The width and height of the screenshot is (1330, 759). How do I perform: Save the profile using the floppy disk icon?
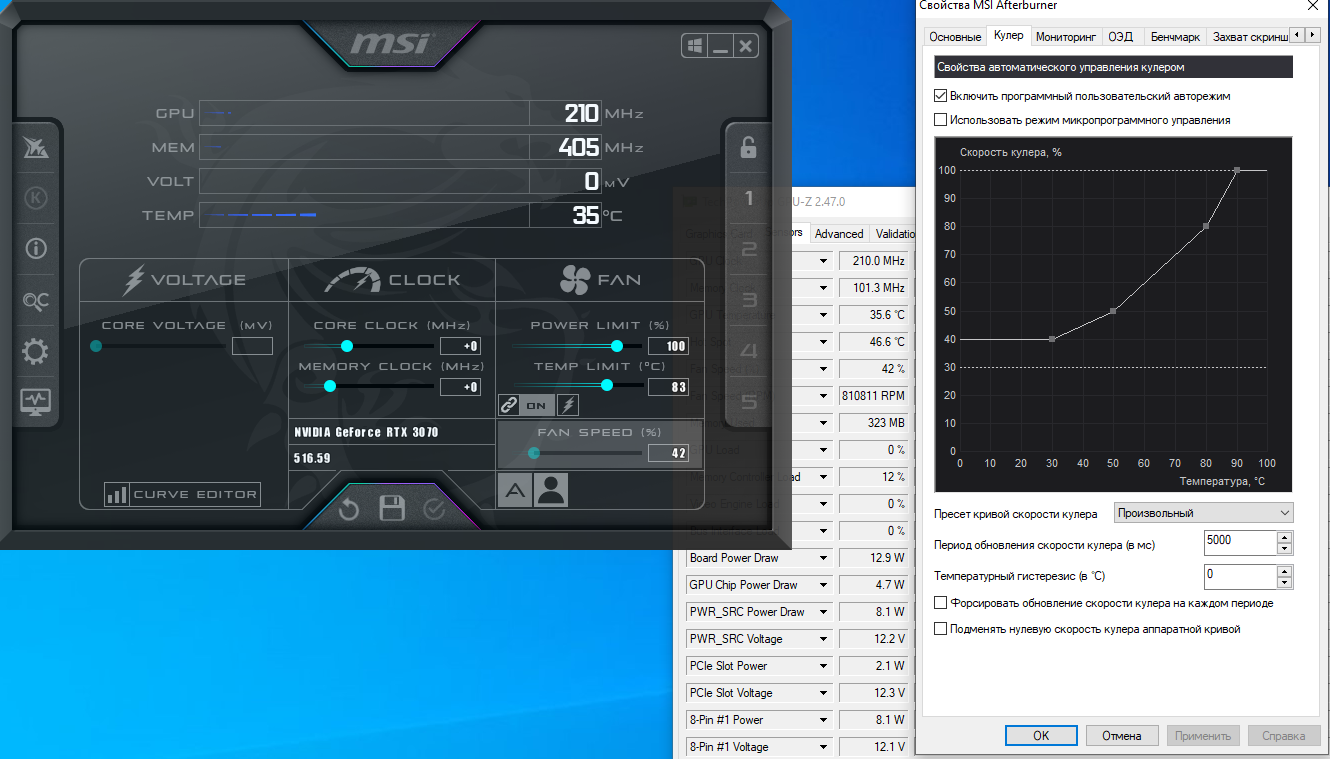(392, 509)
